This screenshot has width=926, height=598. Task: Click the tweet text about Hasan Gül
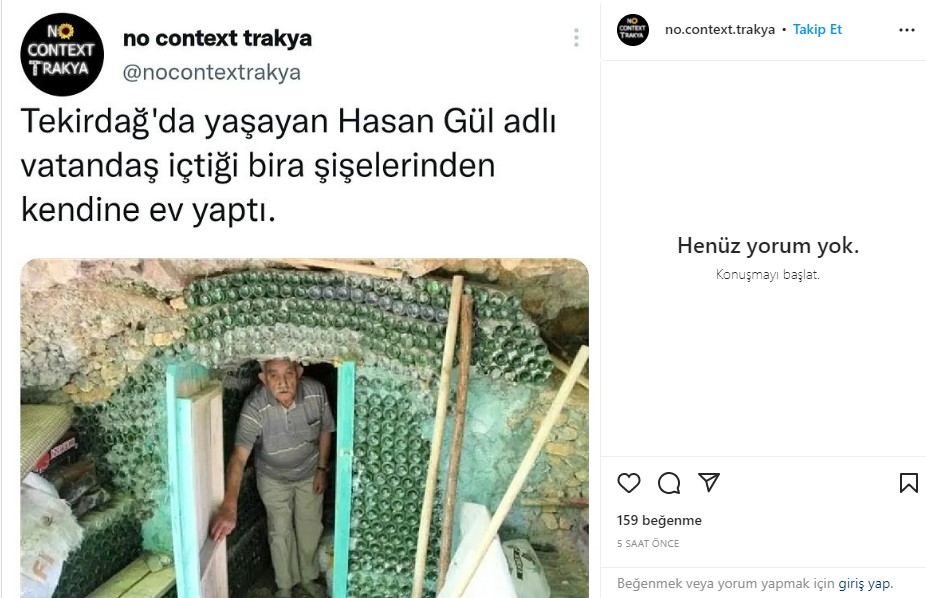click(288, 166)
